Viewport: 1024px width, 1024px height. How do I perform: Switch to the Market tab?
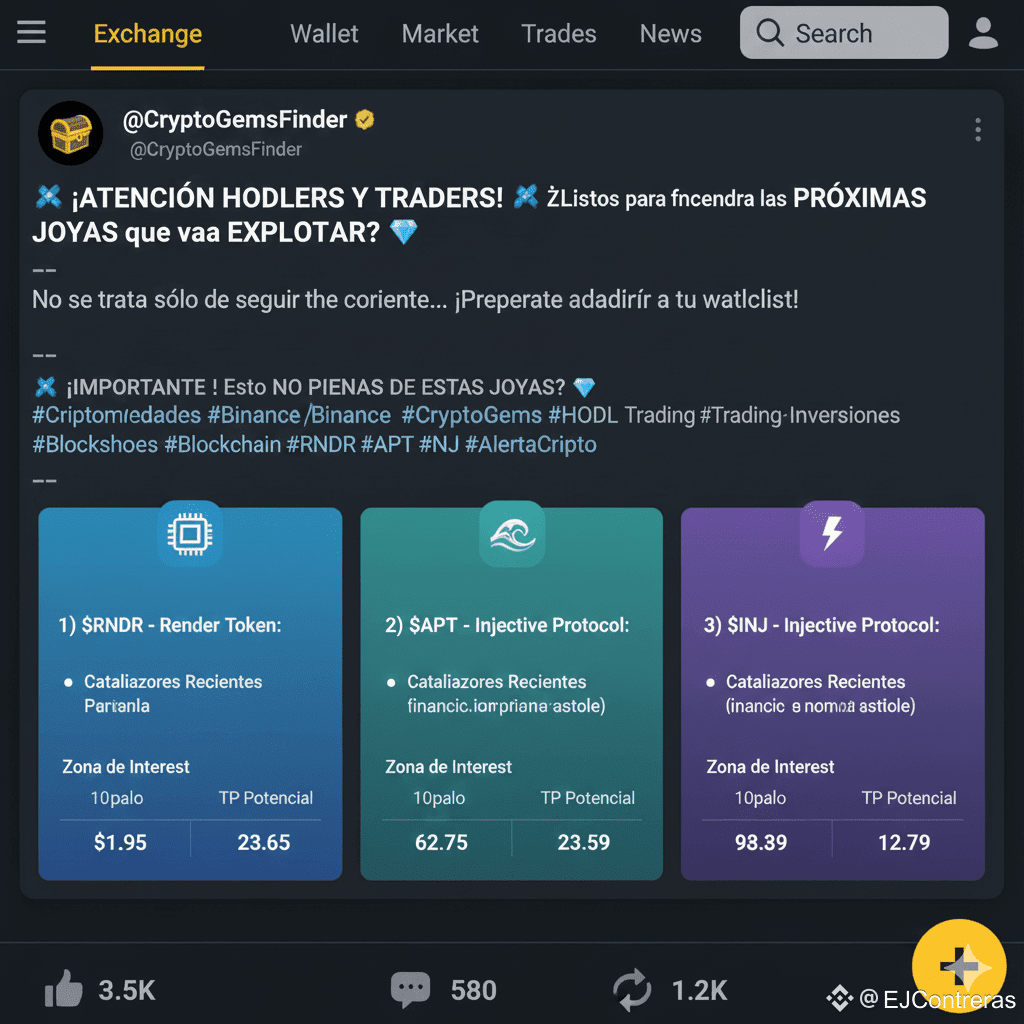click(440, 33)
